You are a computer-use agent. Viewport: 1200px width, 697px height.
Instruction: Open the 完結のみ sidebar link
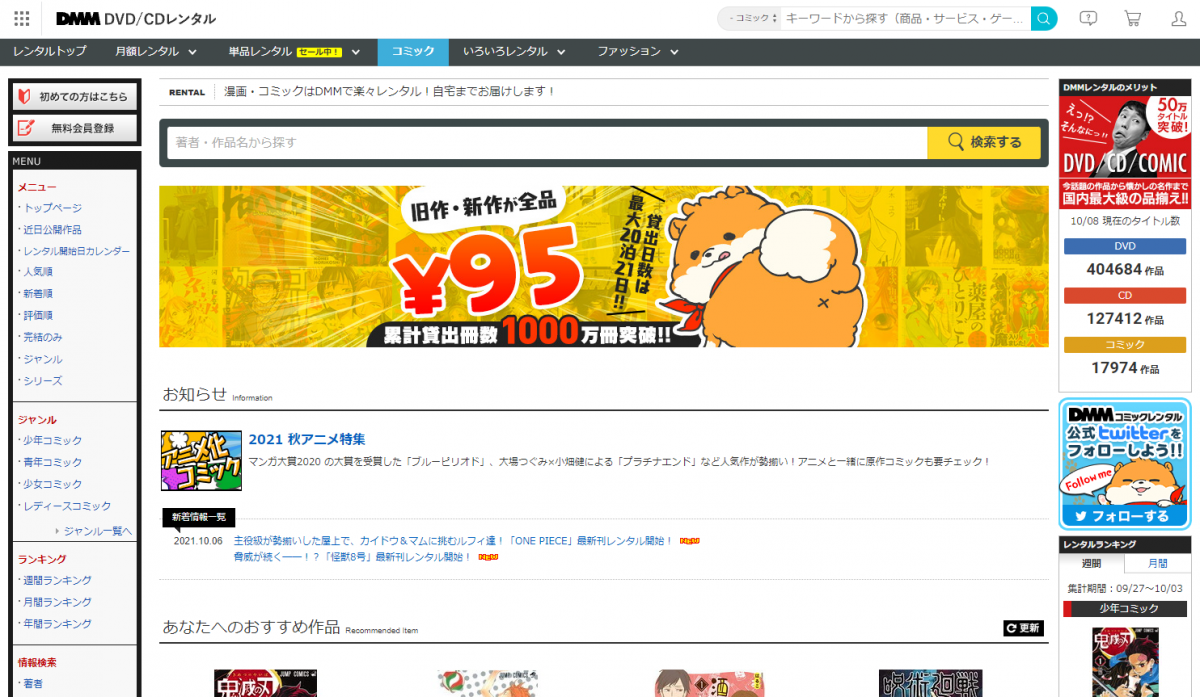click(43, 337)
